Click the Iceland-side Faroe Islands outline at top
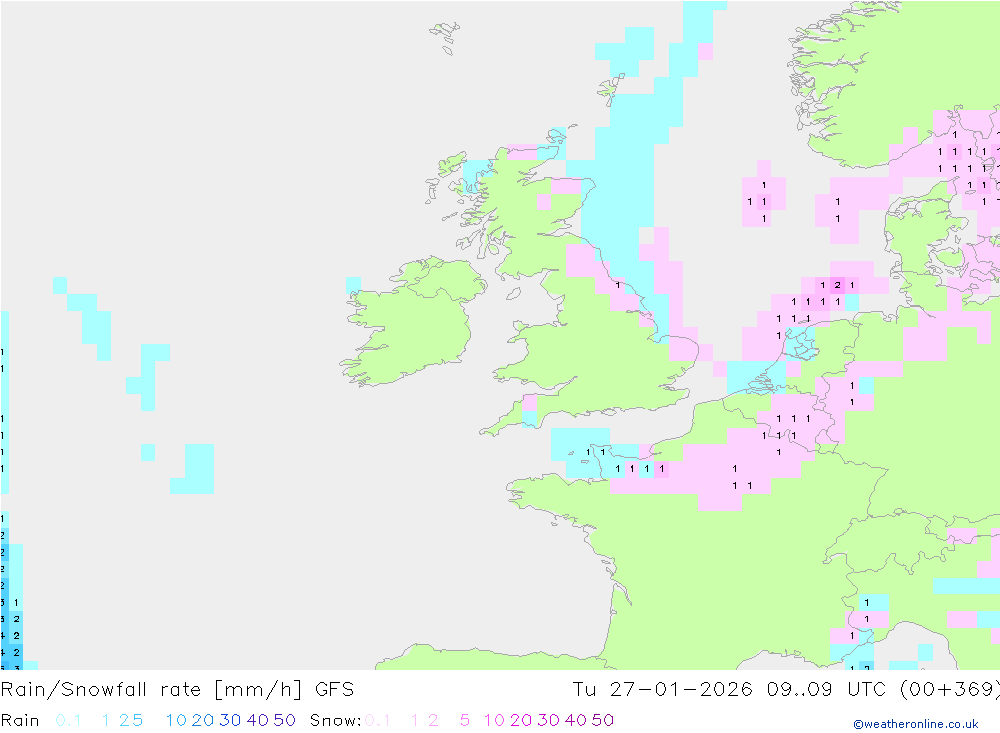The height and width of the screenshot is (733, 1000). tap(445, 37)
